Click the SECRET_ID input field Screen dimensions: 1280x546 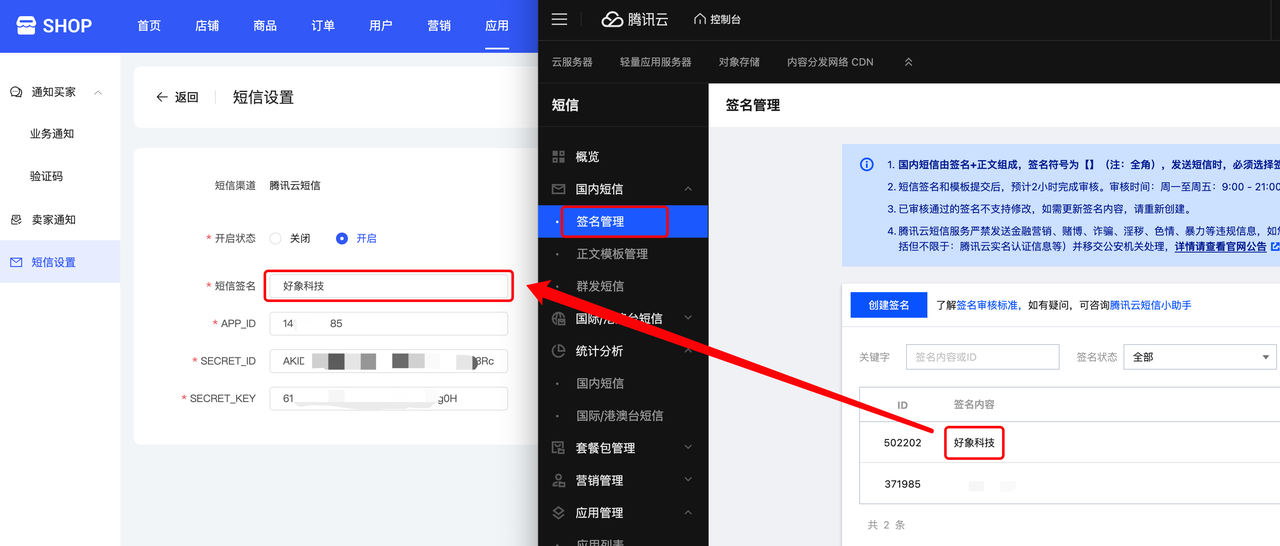(x=389, y=361)
